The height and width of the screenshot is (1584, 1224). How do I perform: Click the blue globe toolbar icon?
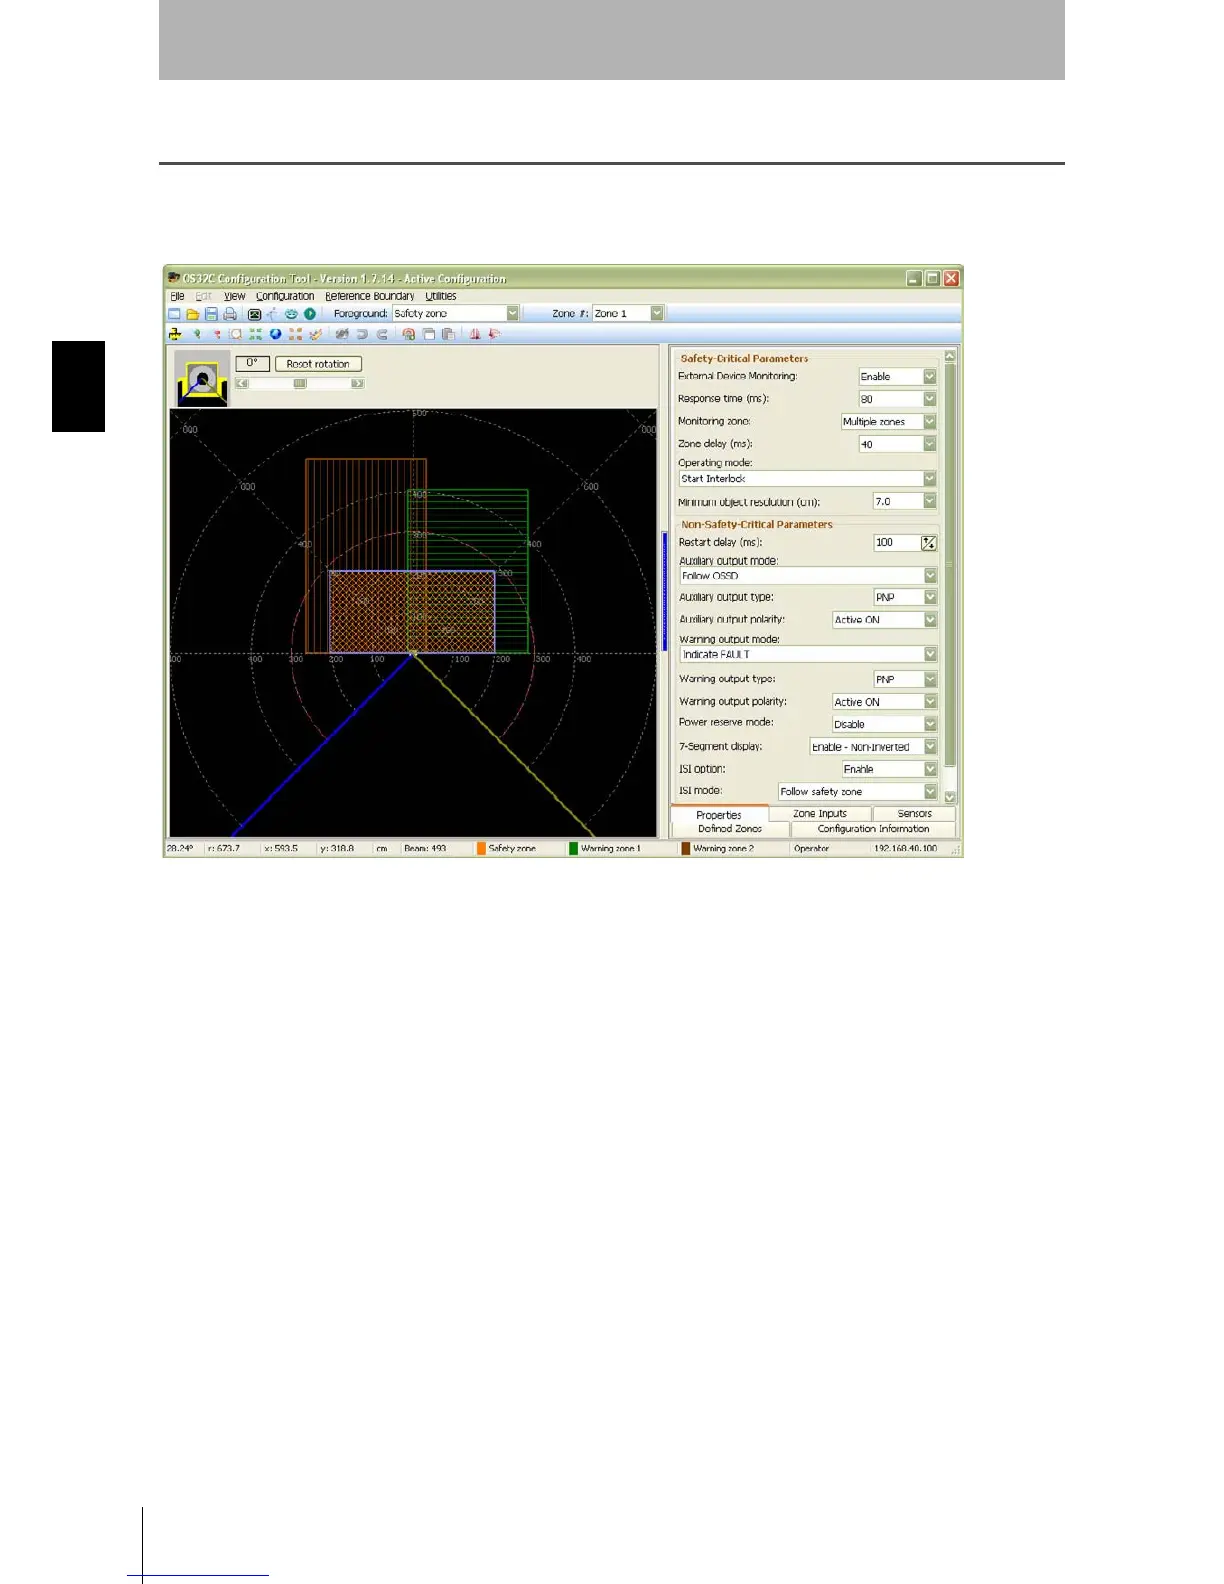click(x=275, y=334)
